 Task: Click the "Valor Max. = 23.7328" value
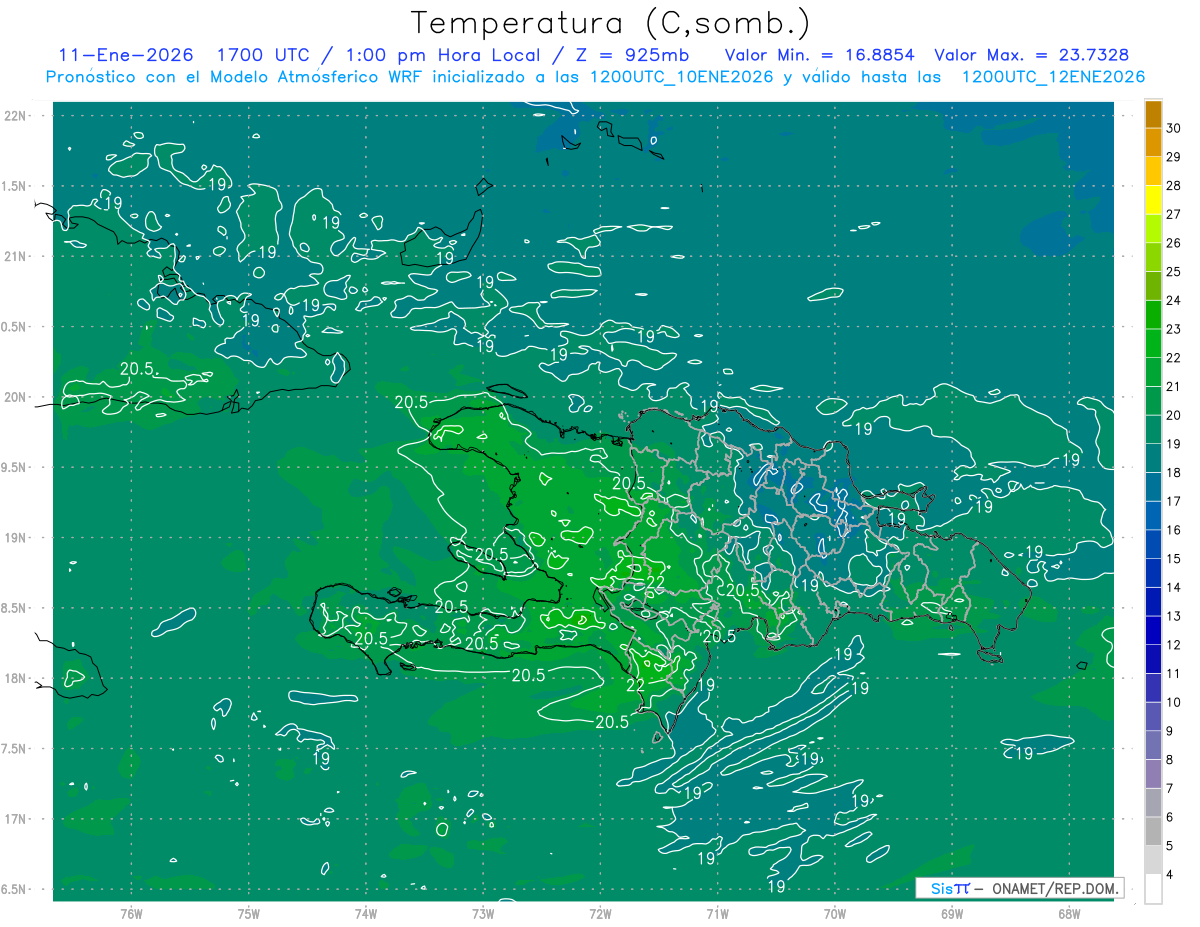(x=1032, y=55)
